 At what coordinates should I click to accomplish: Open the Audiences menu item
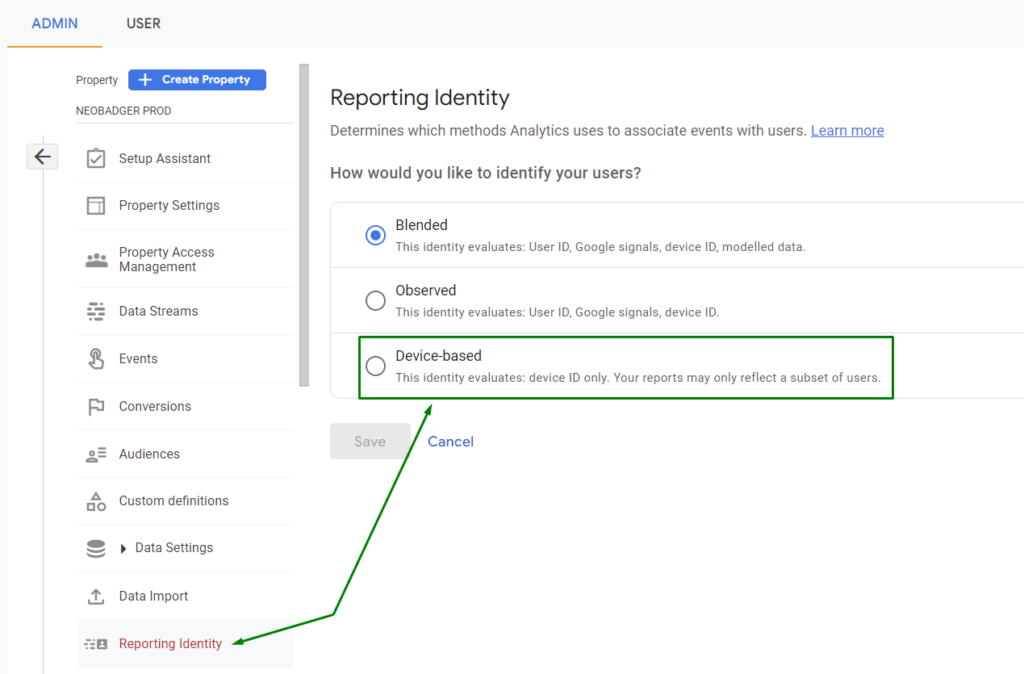tap(185, 454)
